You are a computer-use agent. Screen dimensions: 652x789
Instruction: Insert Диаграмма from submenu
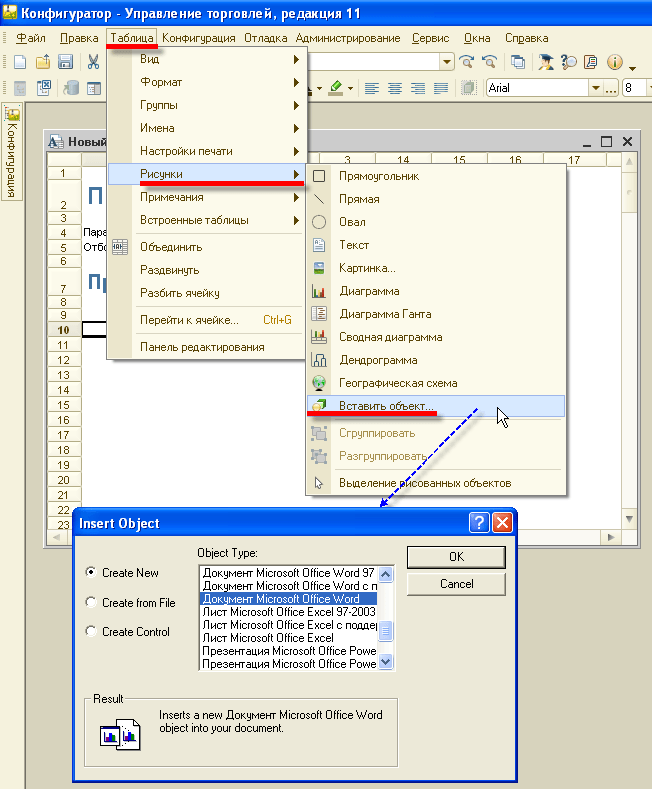click(436, 291)
